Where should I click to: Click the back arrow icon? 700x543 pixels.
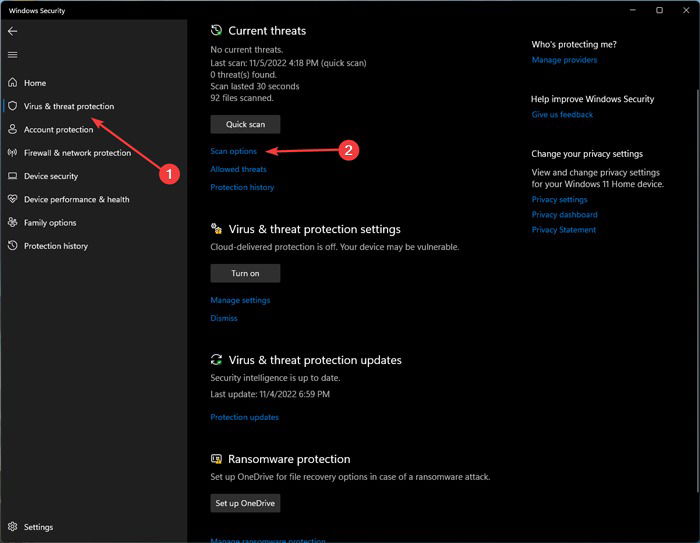12,31
